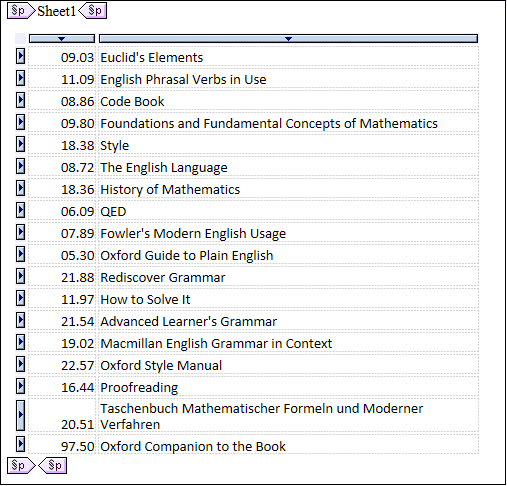This screenshot has width=507, height=486.
Task: Expand the Taschenbuch Mathematischer Formeln row arrow
Action: click(x=21, y=415)
